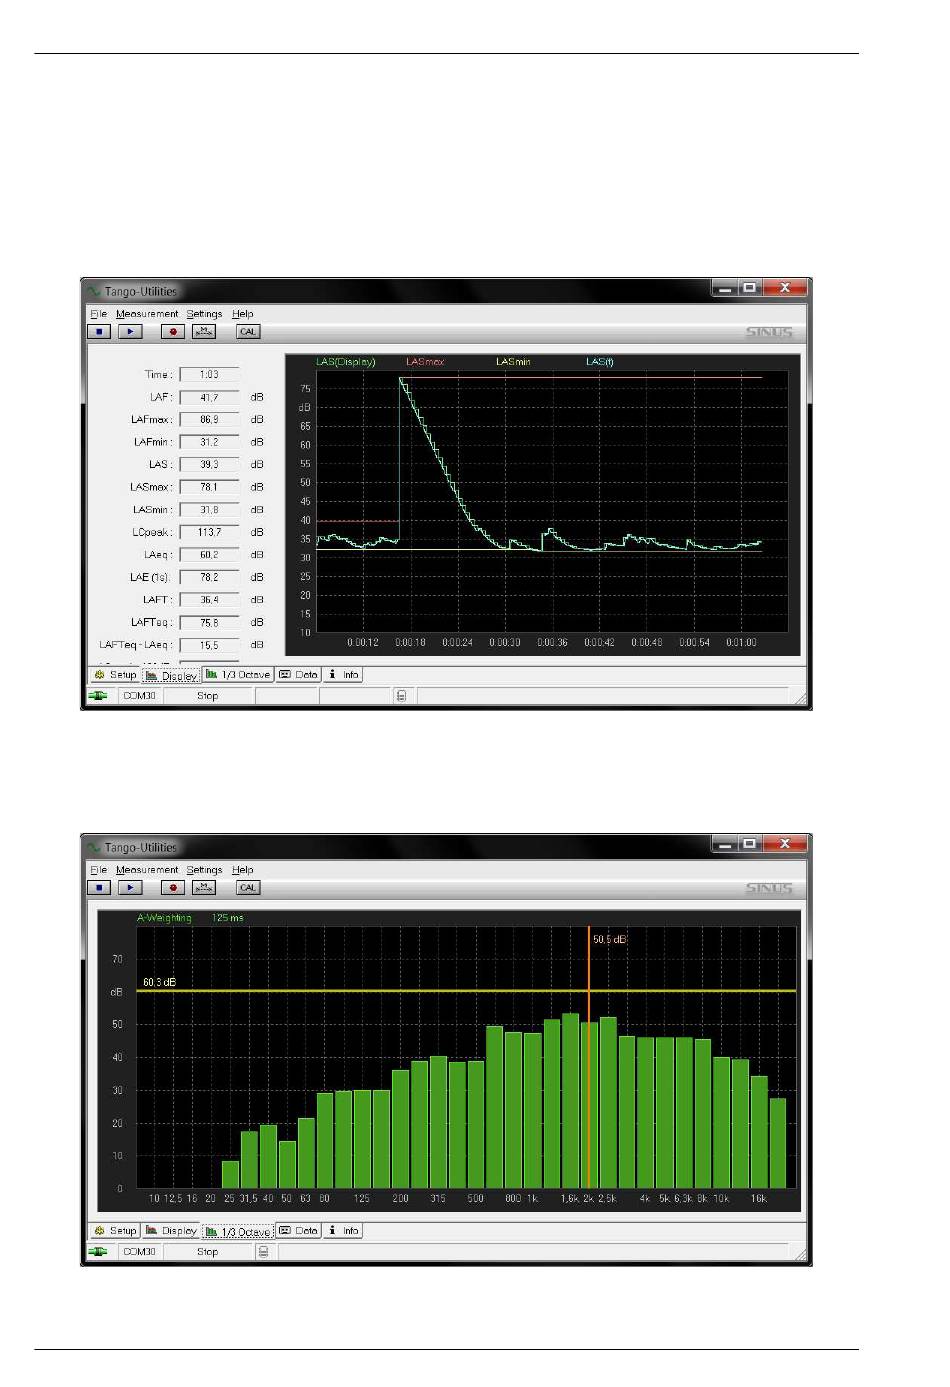Click the yellow 60,3 dB level line

tap(466, 991)
